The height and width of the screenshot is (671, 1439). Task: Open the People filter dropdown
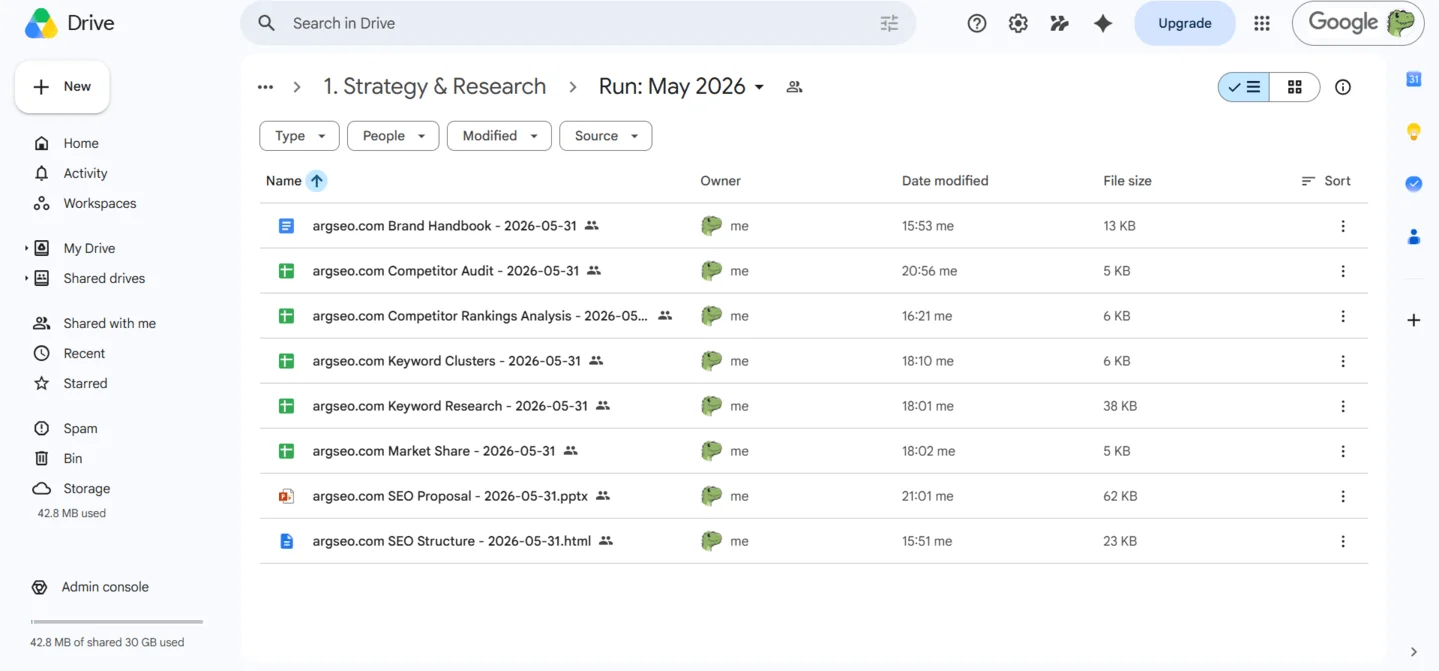pyautogui.click(x=393, y=136)
